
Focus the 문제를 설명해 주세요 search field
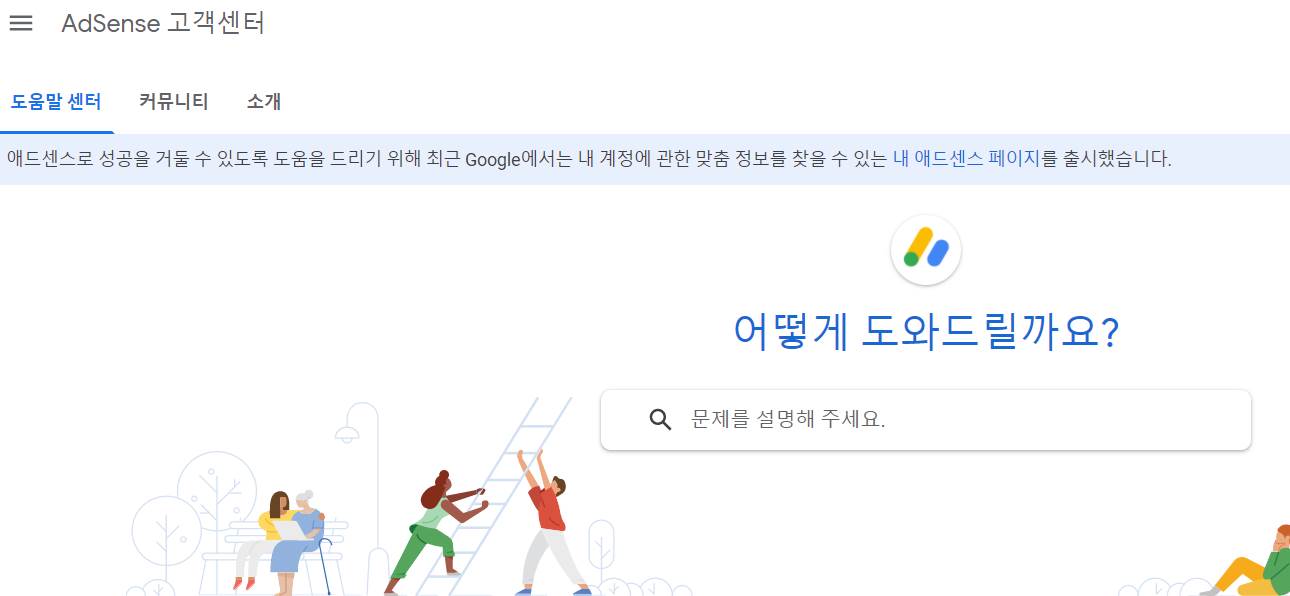[926, 419]
